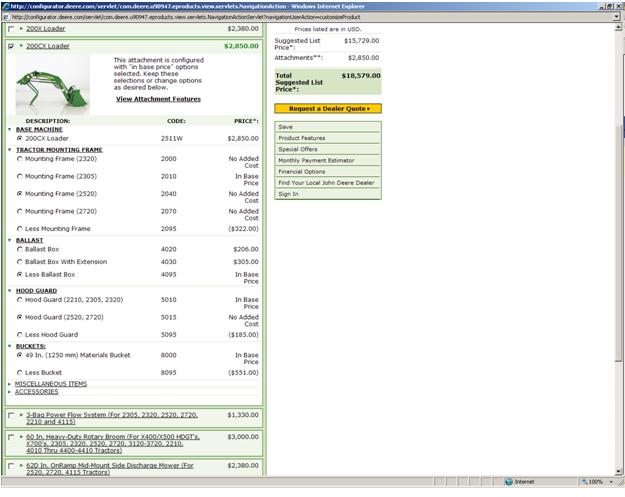Click the $305.00 Ballast Box Extension price
625x497 pixels.
pos(246,262)
